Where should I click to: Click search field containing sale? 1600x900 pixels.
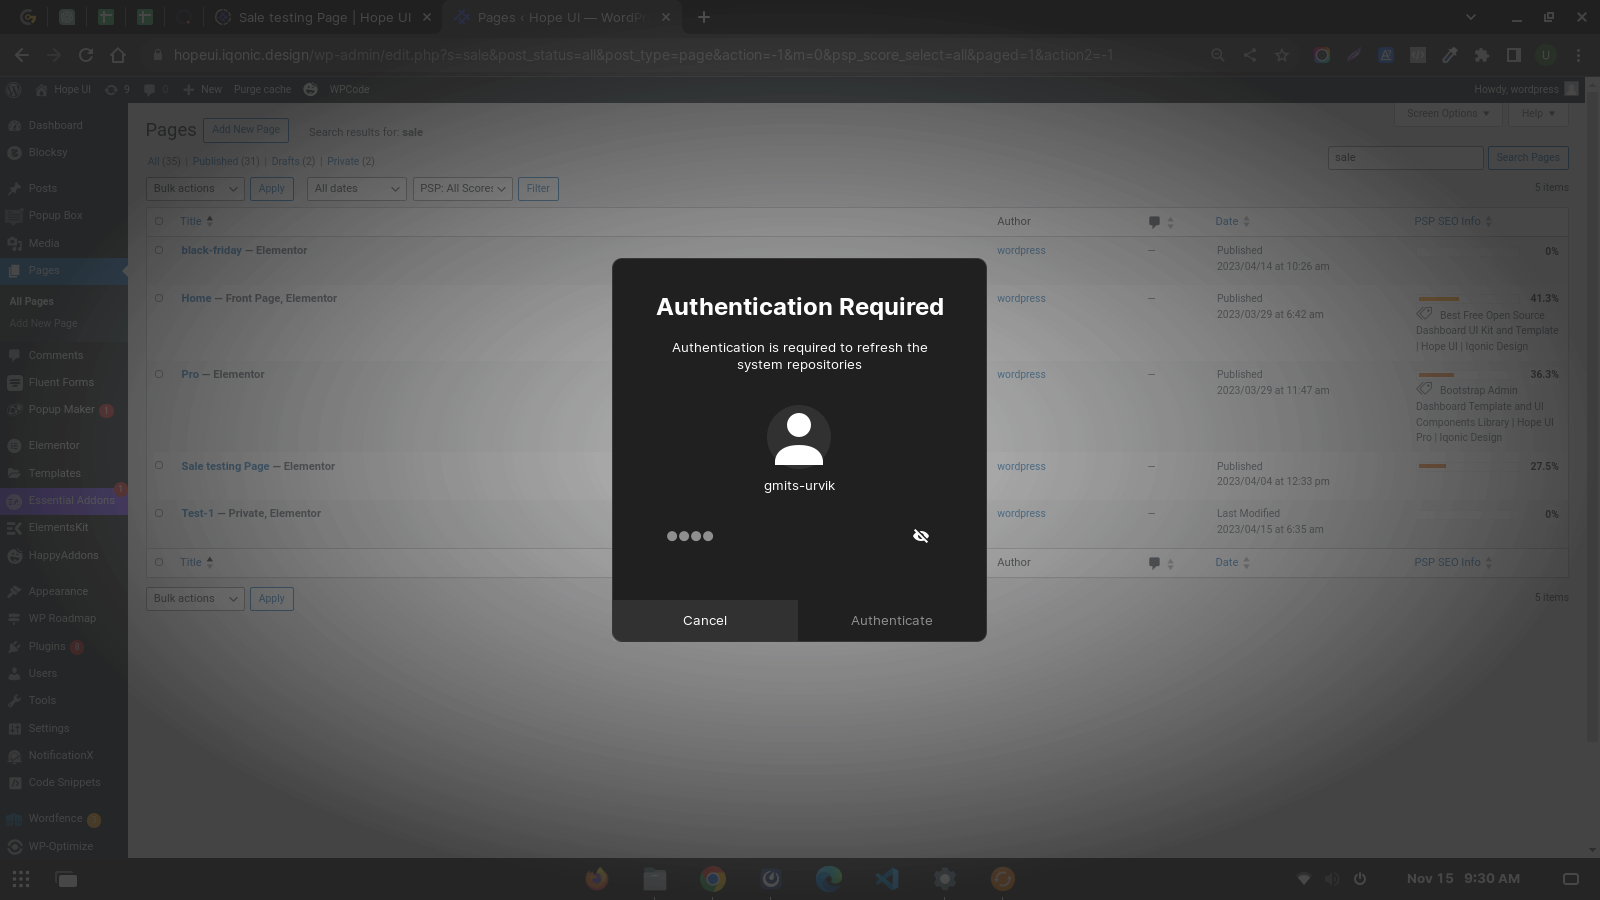[x=1405, y=157]
